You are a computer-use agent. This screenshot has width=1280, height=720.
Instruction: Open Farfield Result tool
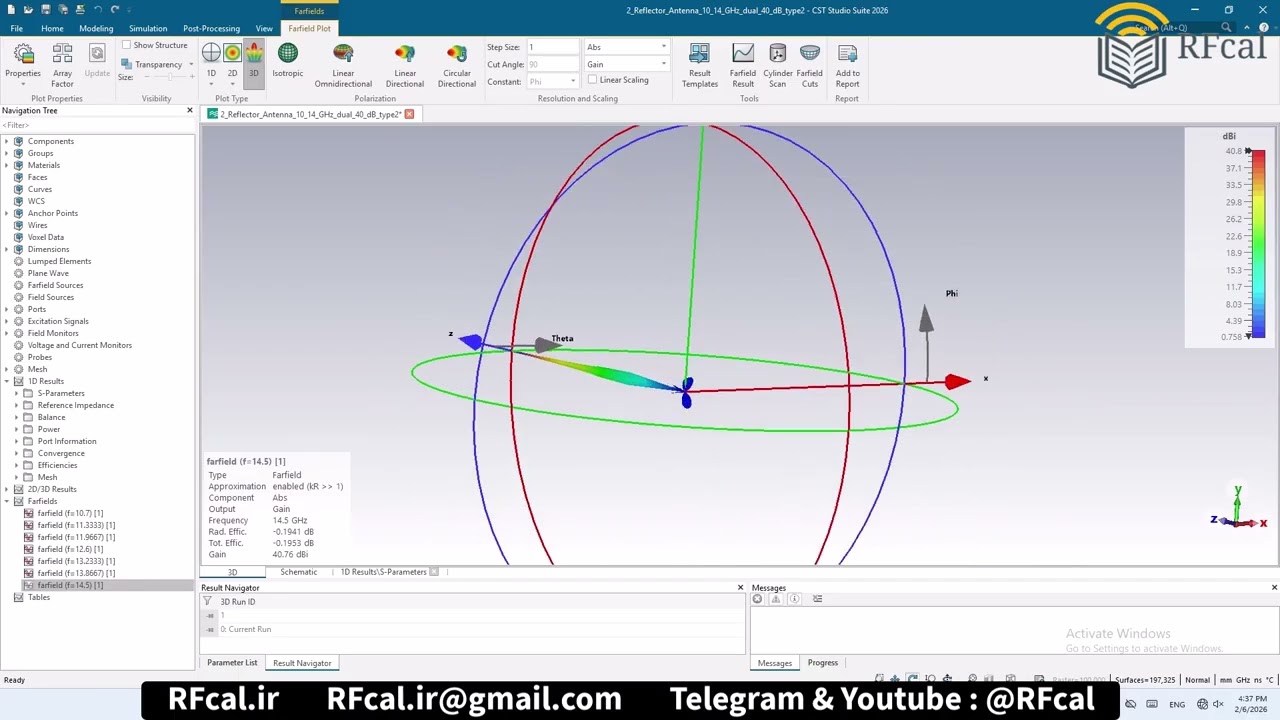(743, 66)
